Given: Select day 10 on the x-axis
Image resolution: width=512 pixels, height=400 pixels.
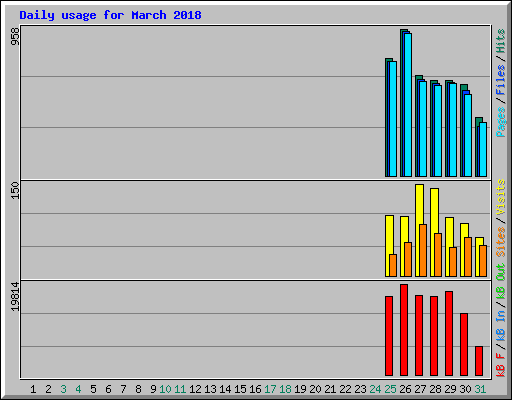Looking at the screenshot, I should (165, 389).
